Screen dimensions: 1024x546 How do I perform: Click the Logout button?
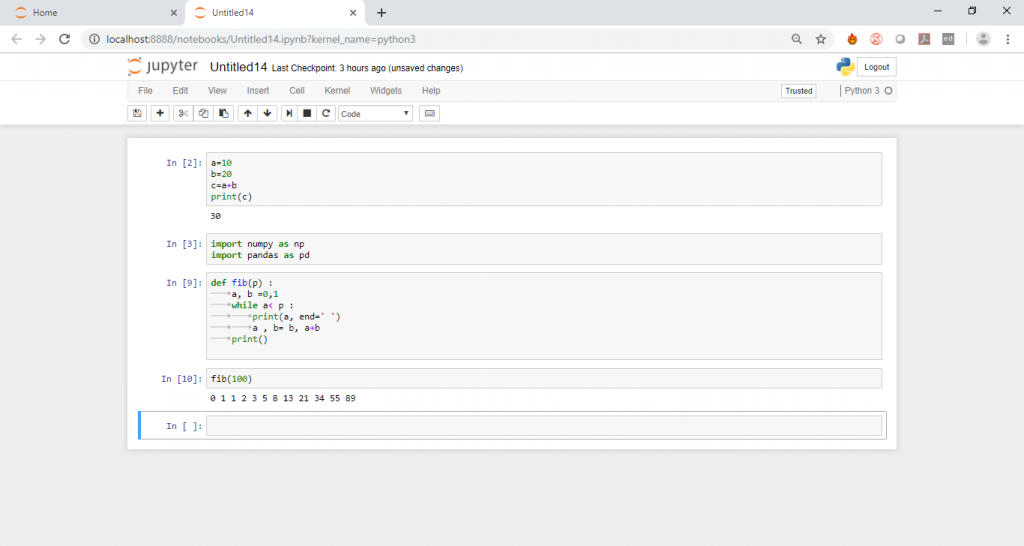[x=876, y=67]
